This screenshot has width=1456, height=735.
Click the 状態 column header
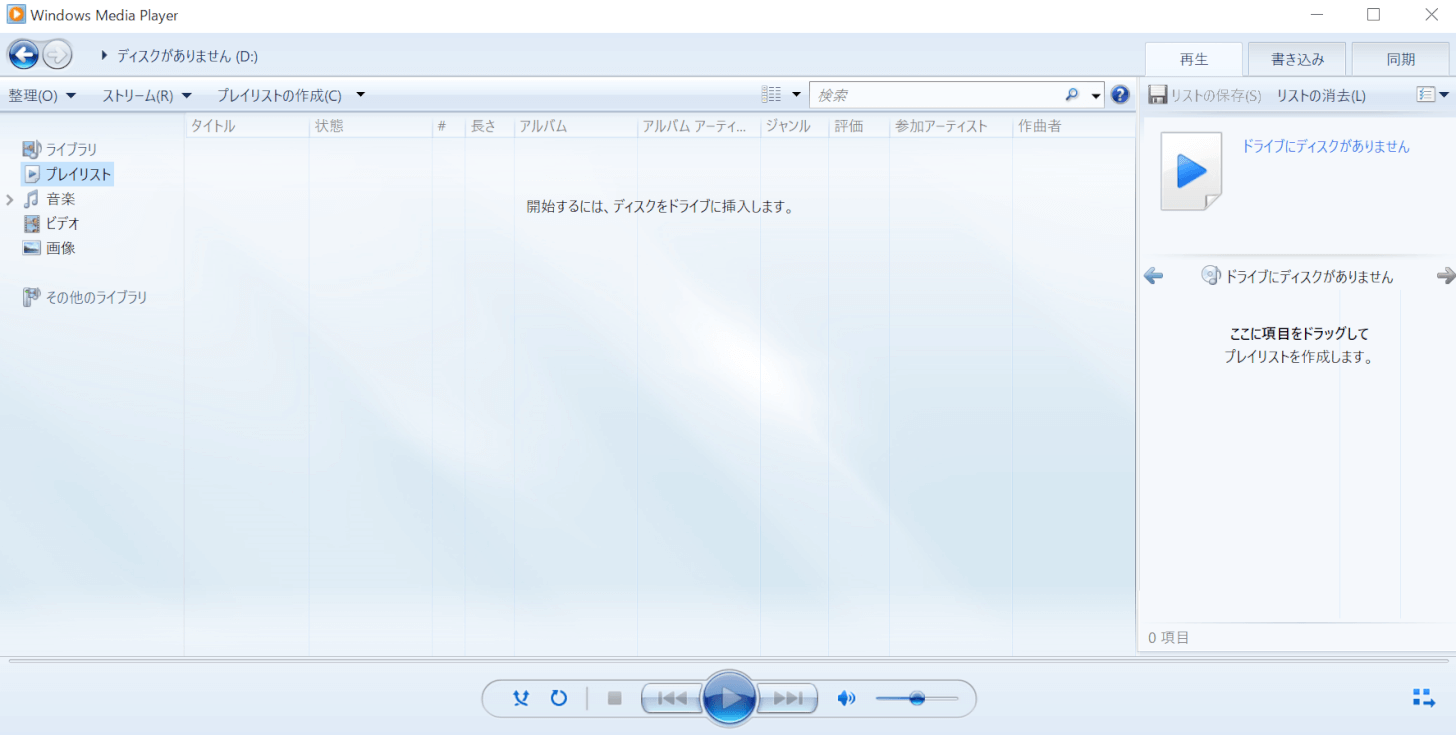(371, 126)
